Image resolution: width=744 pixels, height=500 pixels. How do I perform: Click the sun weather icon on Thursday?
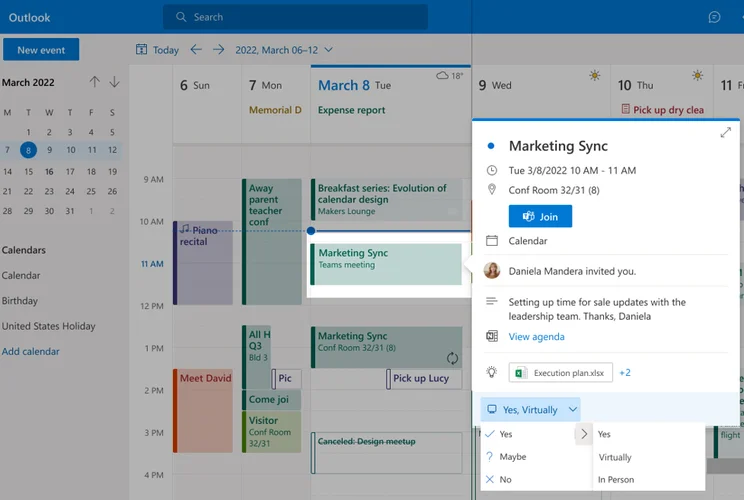point(697,75)
